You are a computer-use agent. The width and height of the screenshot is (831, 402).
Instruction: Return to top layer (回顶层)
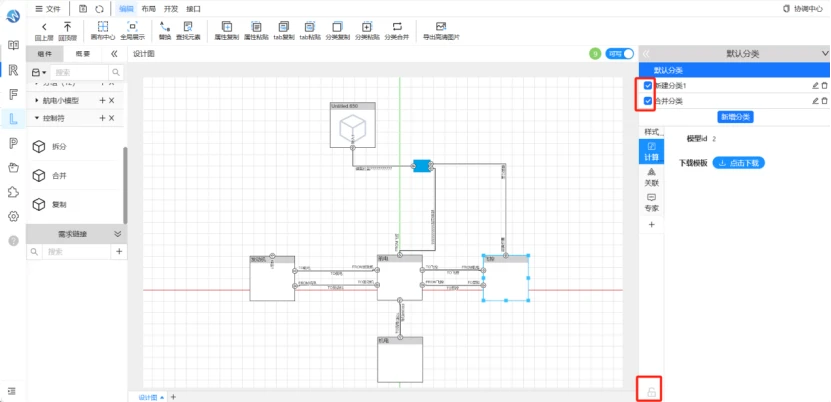point(67,31)
